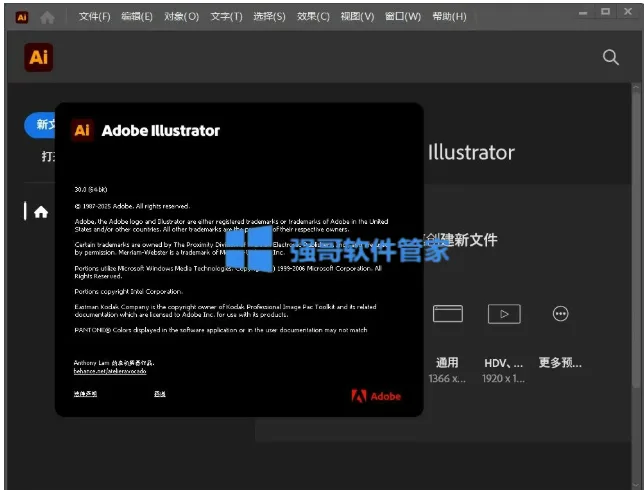Click the 团队 credits link in About dialog
This screenshot has height=490, width=644.
pyautogui.click(x=160, y=394)
